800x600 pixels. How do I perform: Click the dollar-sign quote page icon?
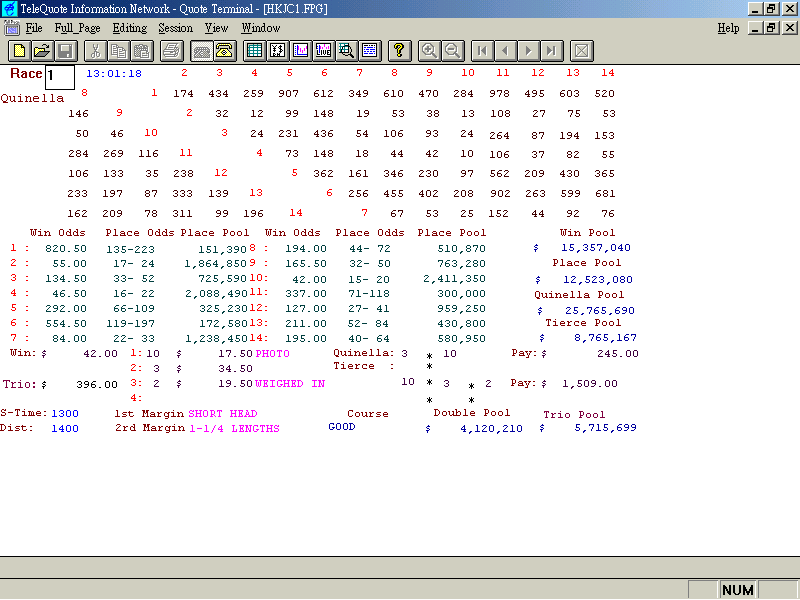(x=278, y=51)
